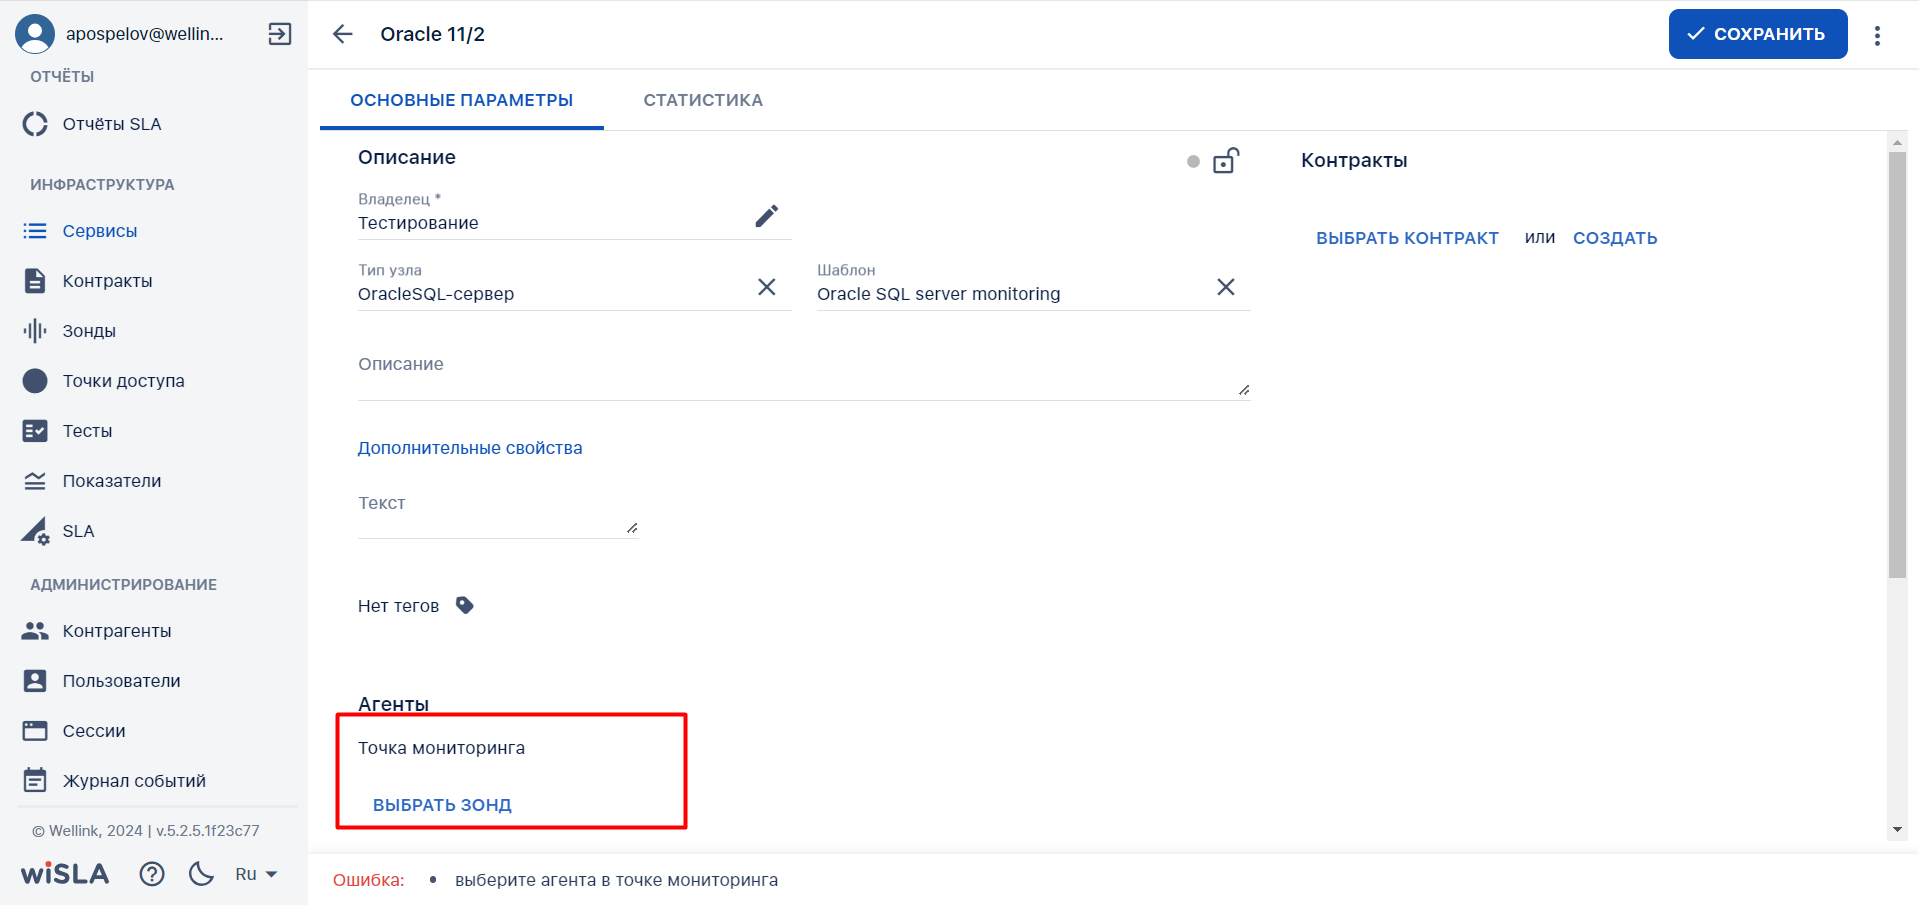Click the Сессии window icon
Viewport: 1919px width, 905px height.
[x=35, y=731]
